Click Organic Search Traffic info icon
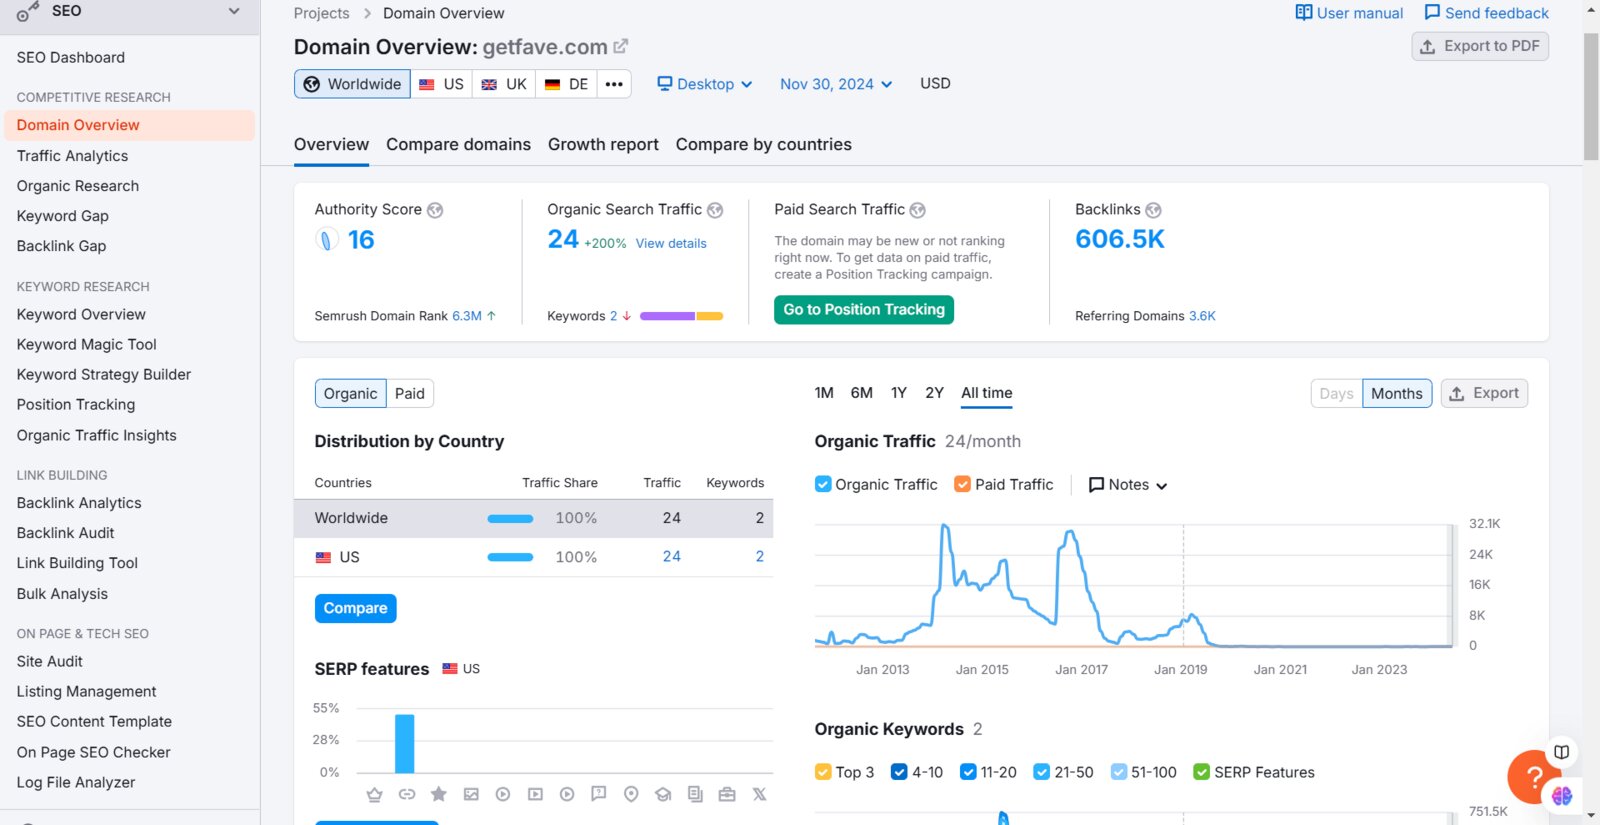1600x825 pixels. tap(715, 210)
